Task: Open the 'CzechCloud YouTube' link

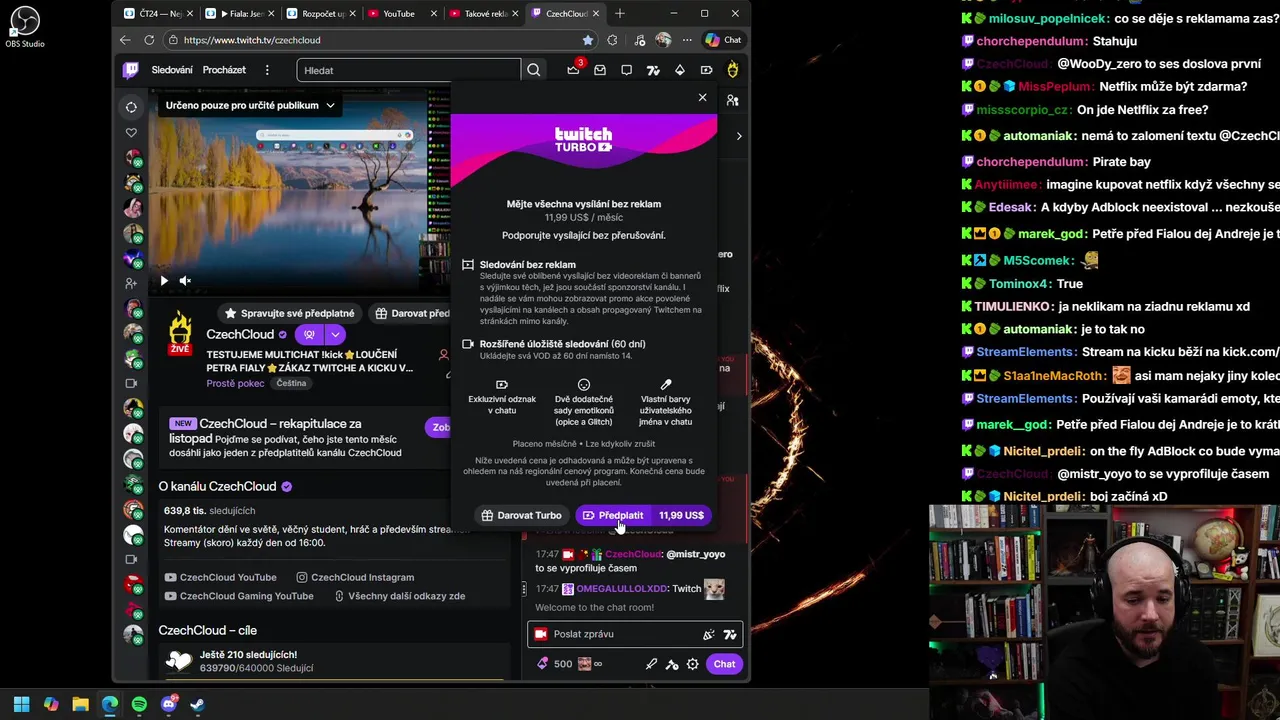Action: pyautogui.click(x=220, y=577)
